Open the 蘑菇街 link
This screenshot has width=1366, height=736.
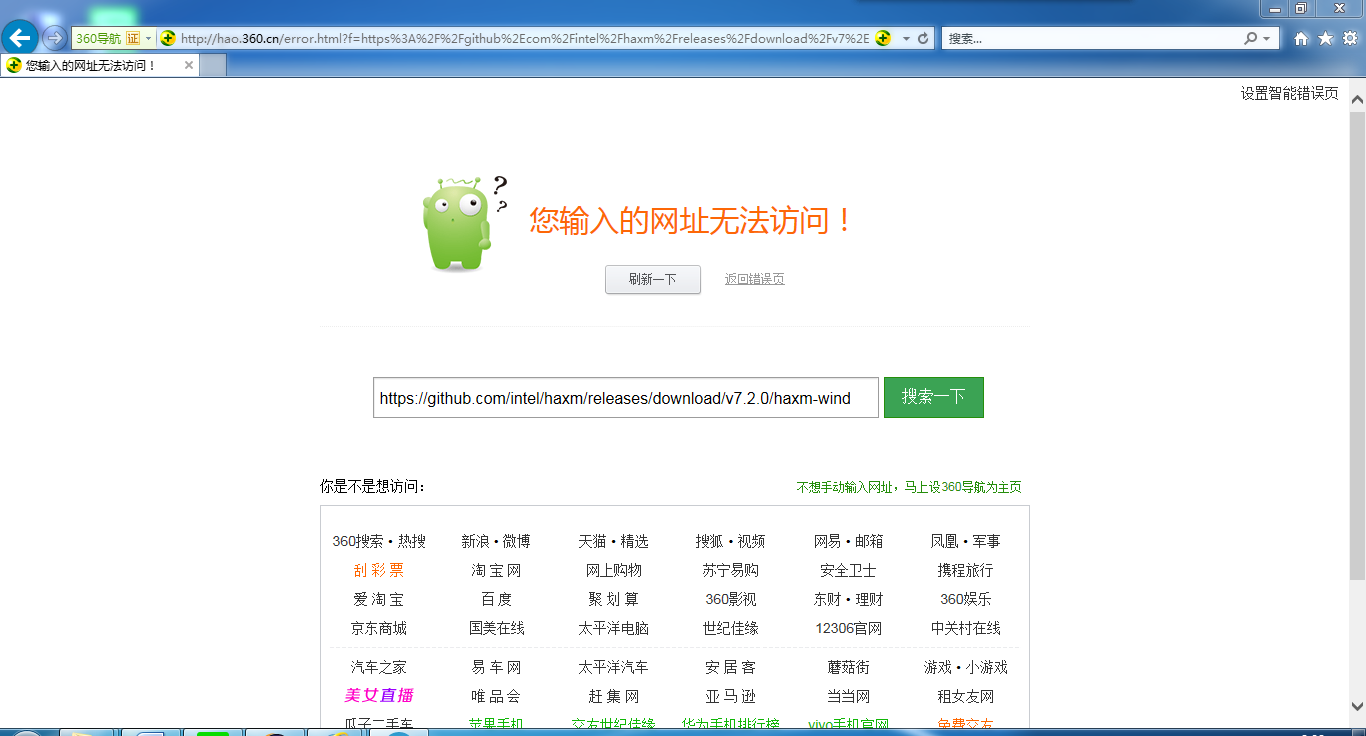point(848,667)
